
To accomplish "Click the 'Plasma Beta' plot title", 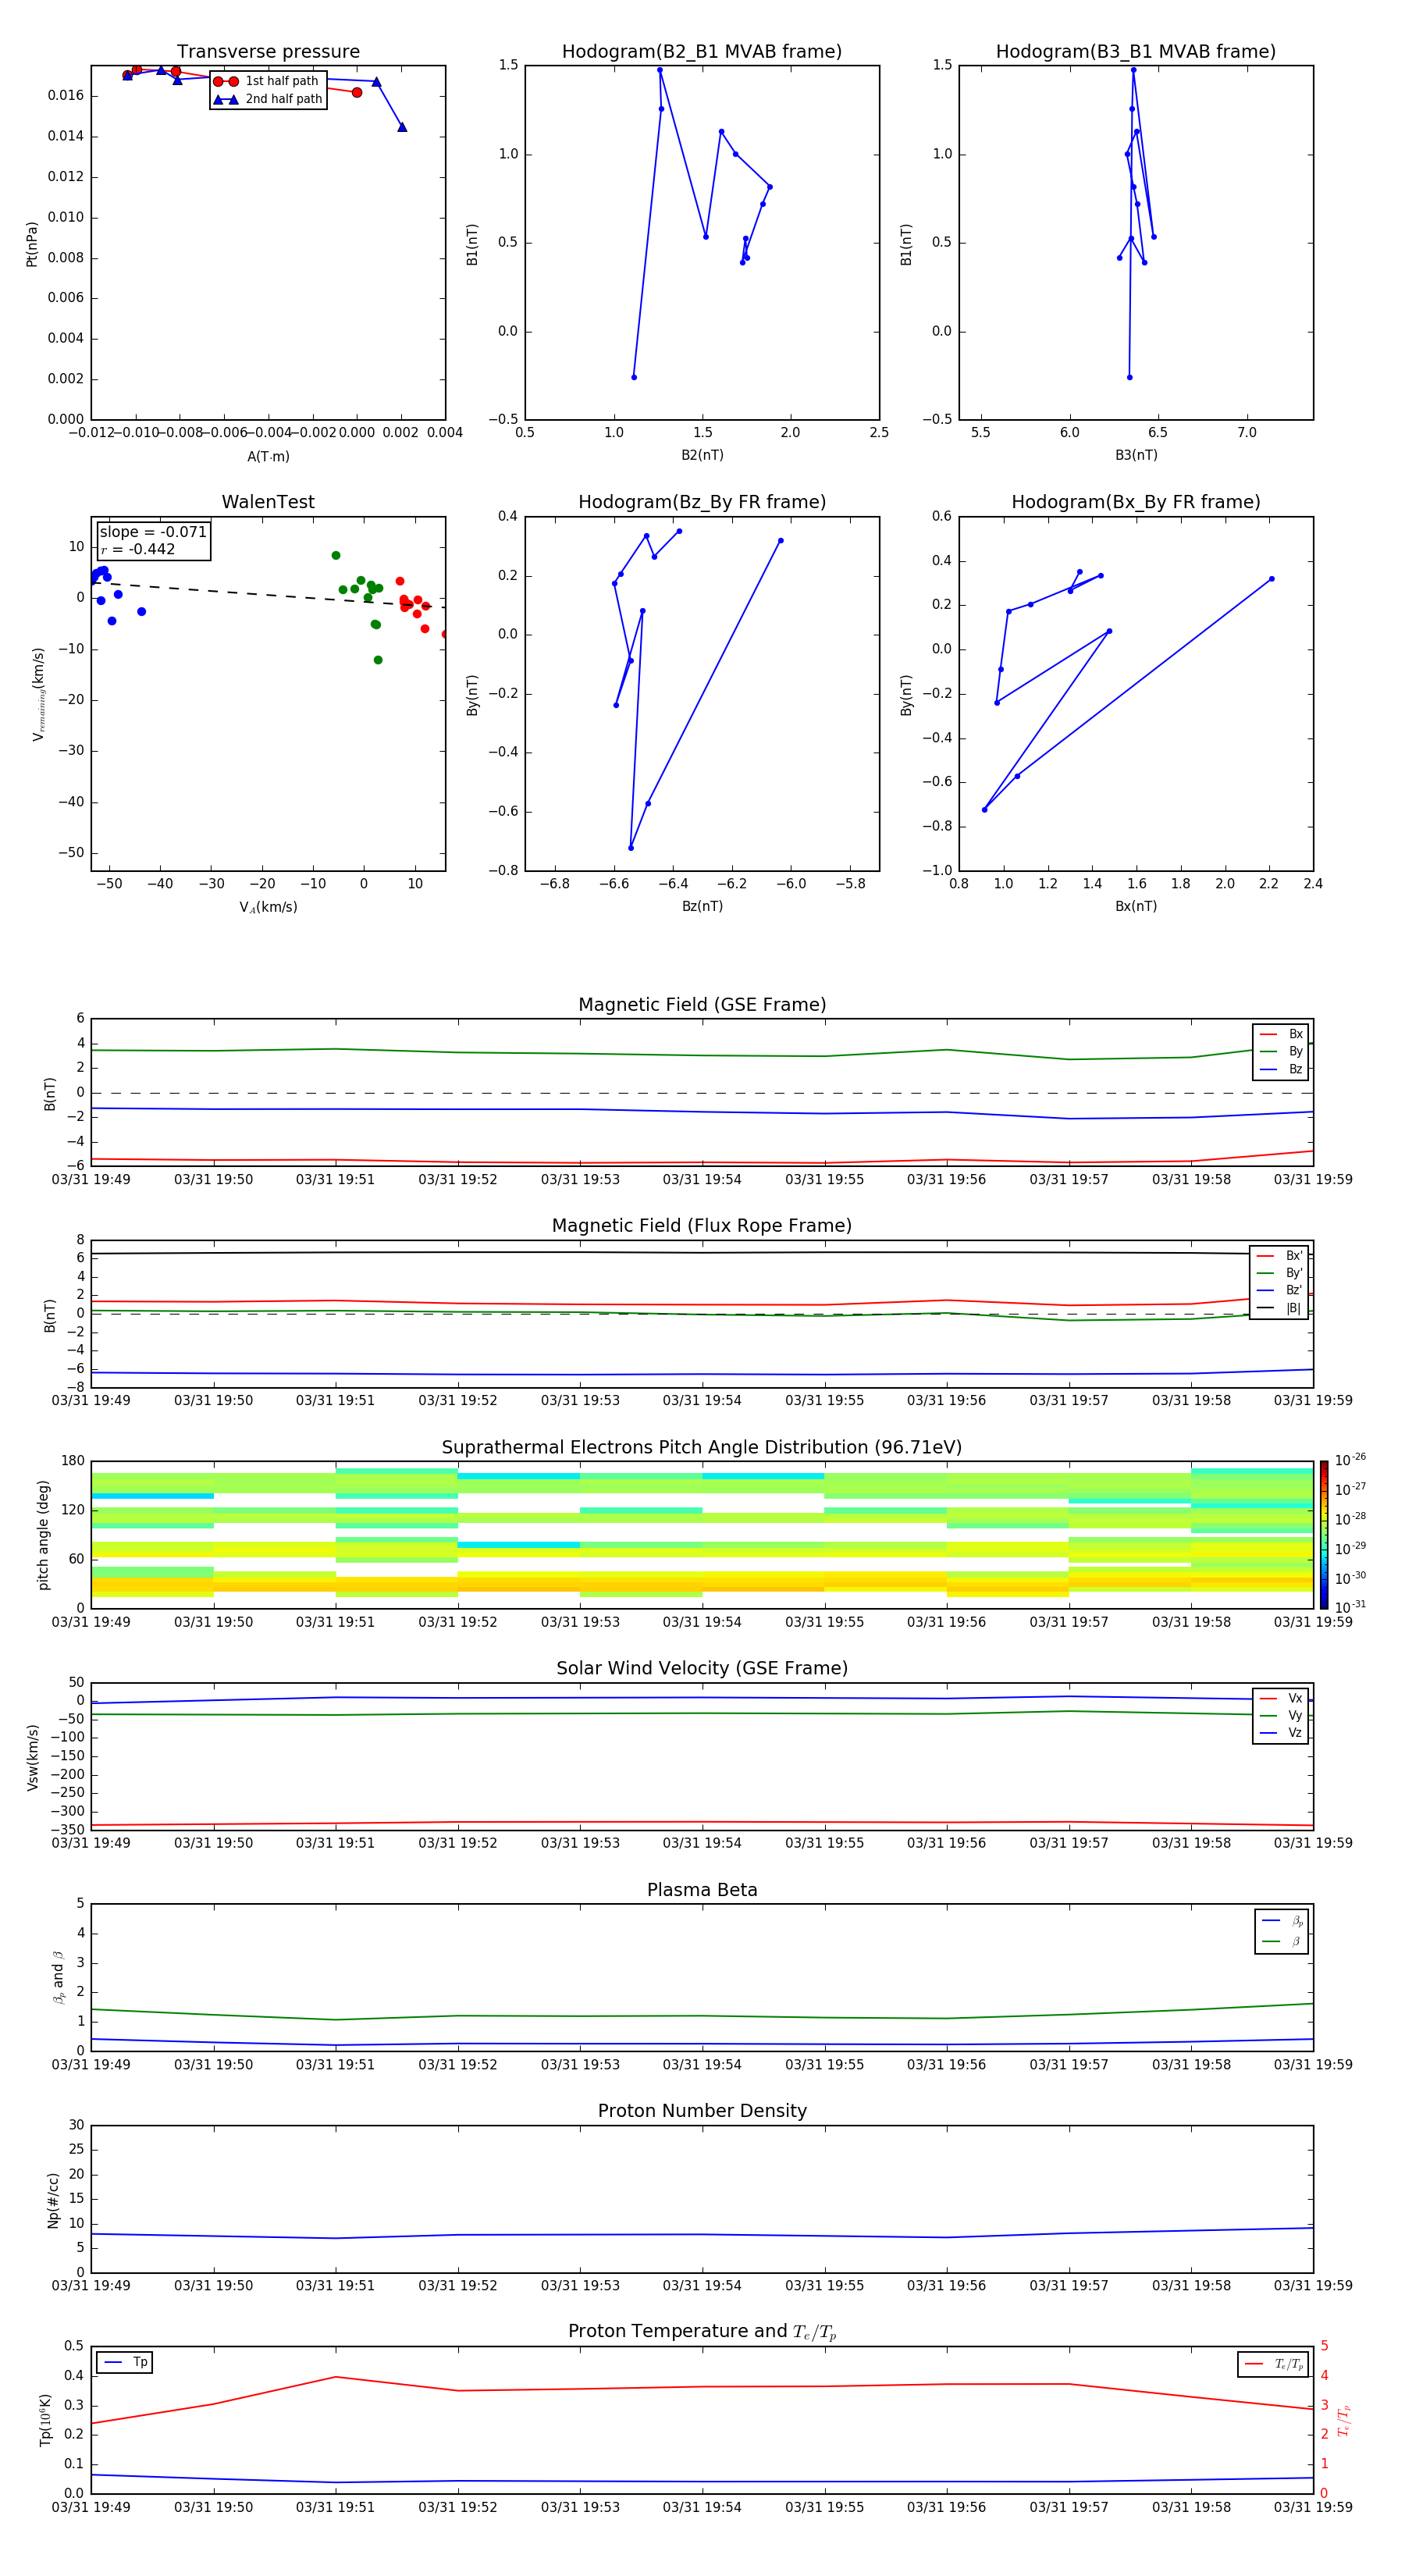I will [702, 1890].
